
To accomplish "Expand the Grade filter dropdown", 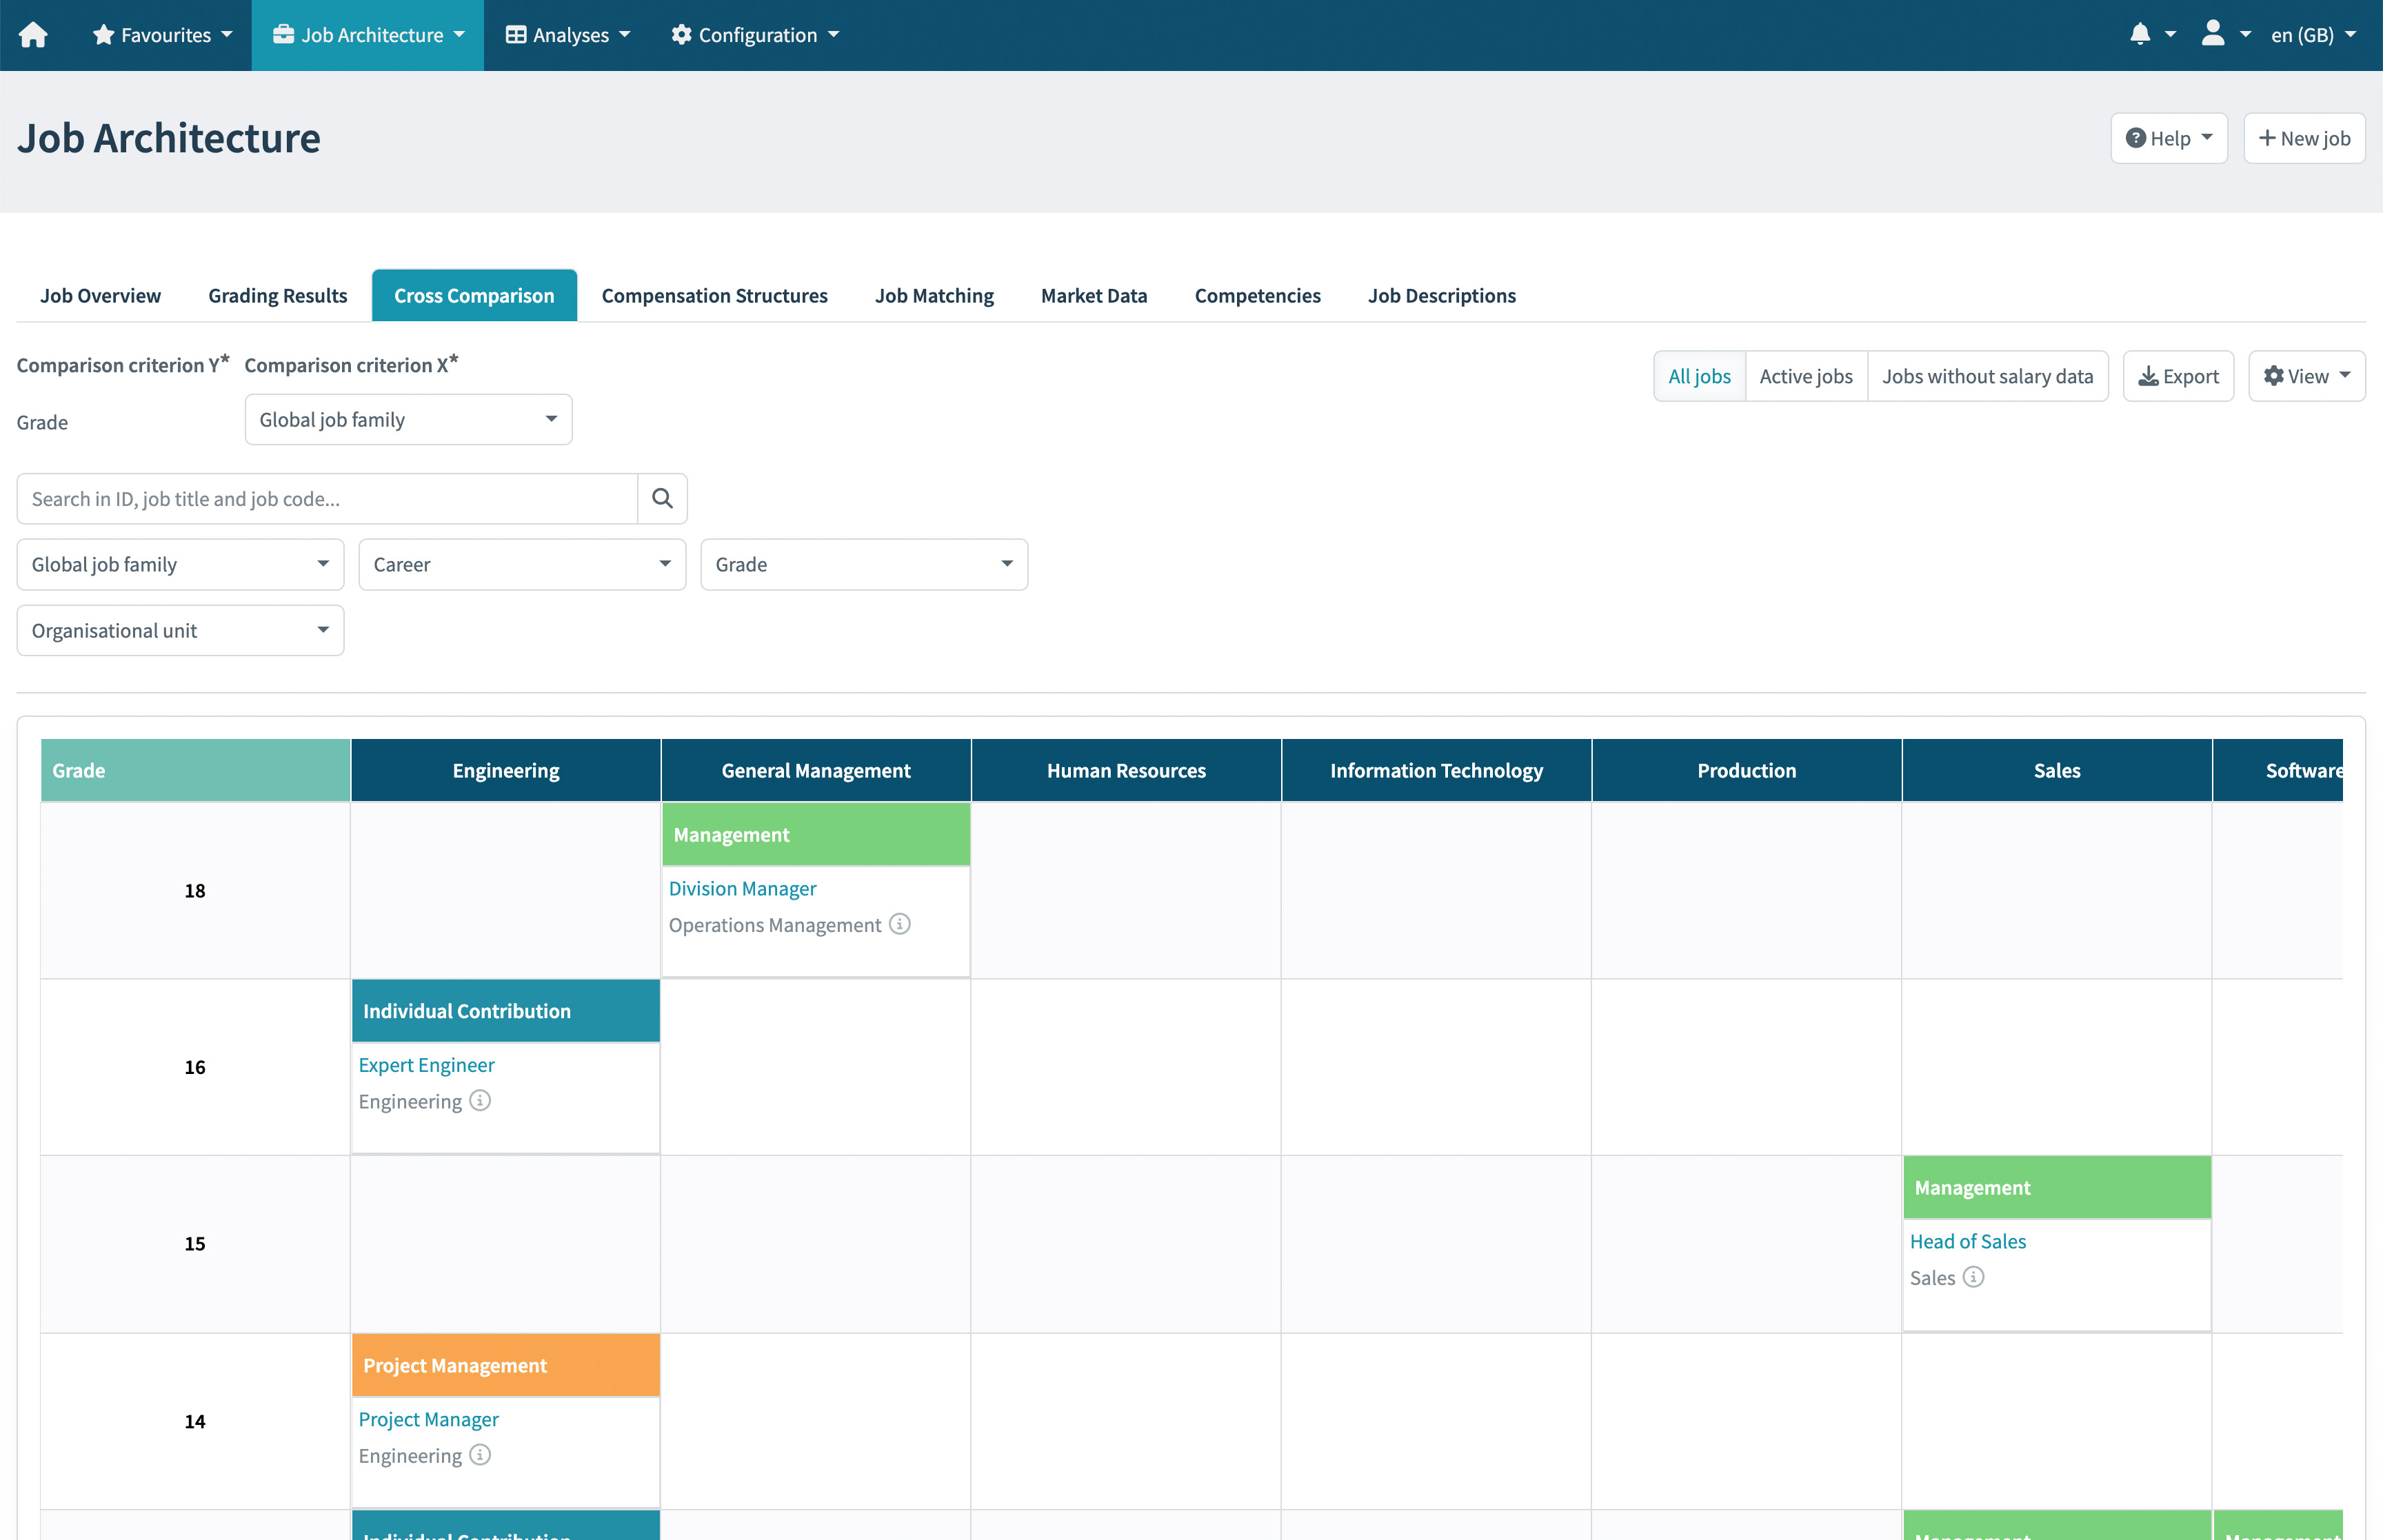I will pos(864,564).
